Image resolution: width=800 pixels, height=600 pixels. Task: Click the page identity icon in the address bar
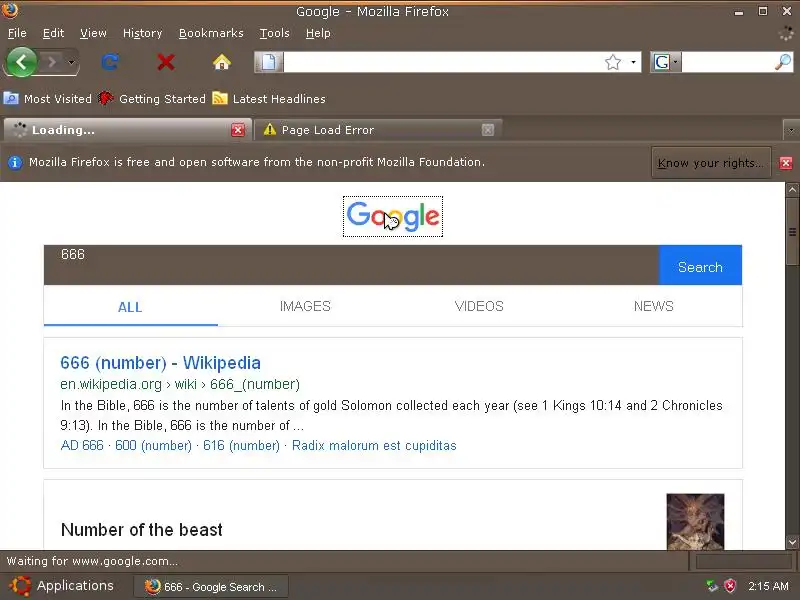coord(269,62)
